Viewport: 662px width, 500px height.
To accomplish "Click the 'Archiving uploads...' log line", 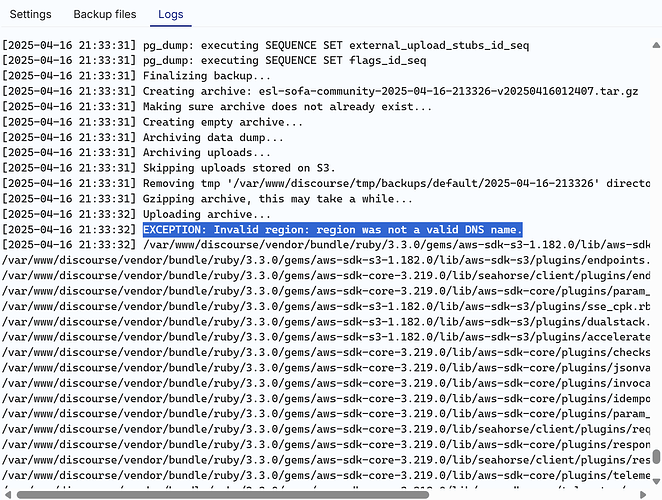I will click(136, 152).
